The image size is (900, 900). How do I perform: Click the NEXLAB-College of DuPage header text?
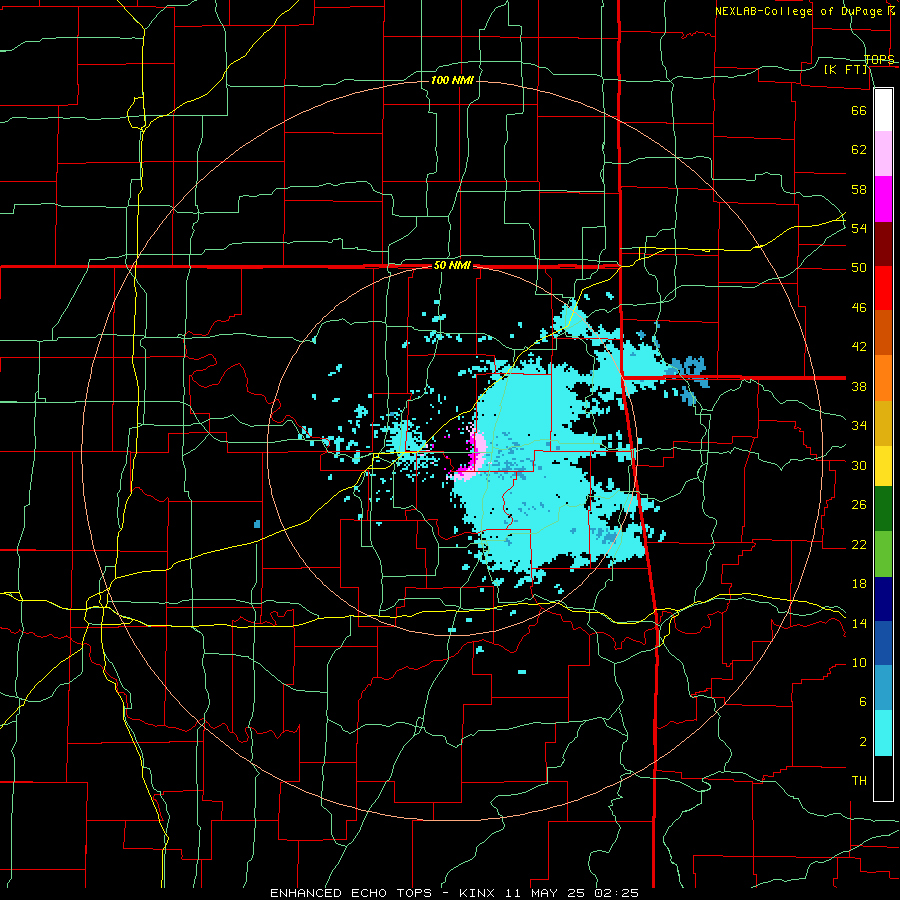(800, 11)
